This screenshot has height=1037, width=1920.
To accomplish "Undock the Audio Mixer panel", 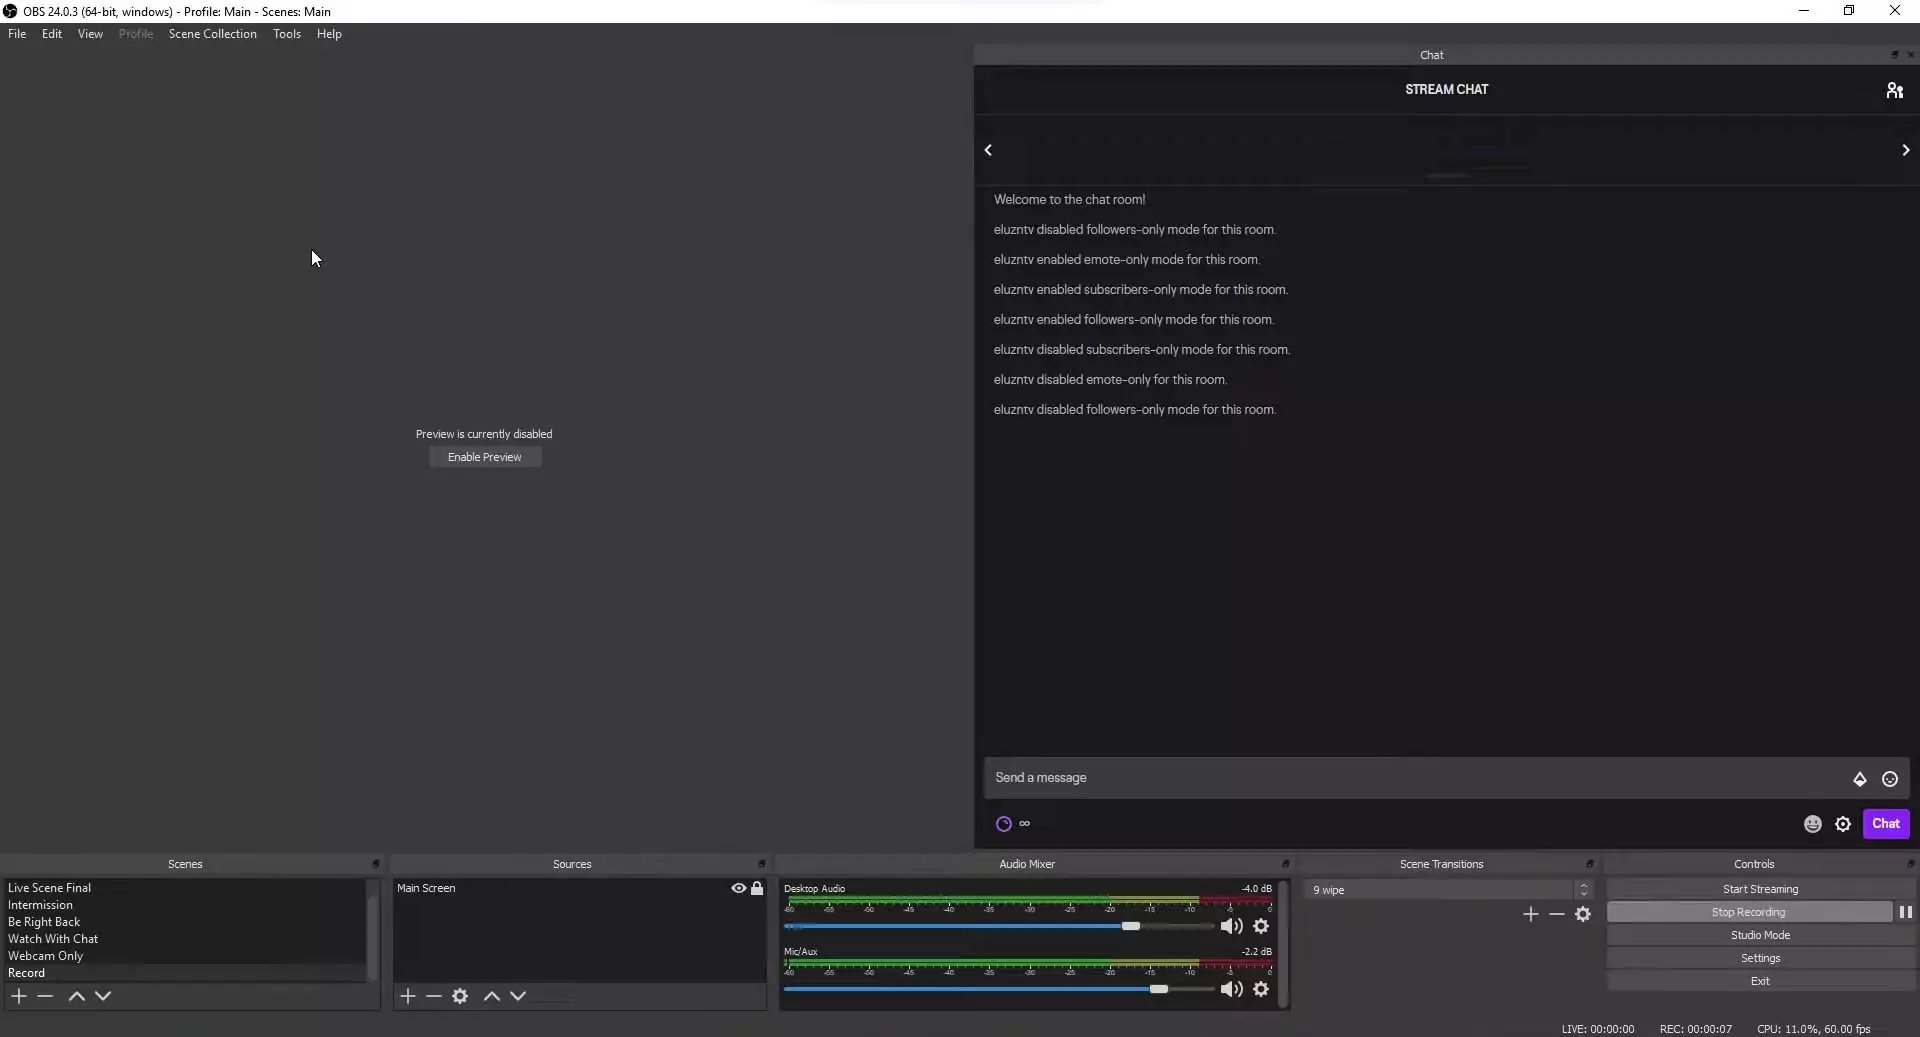I will [1285, 864].
